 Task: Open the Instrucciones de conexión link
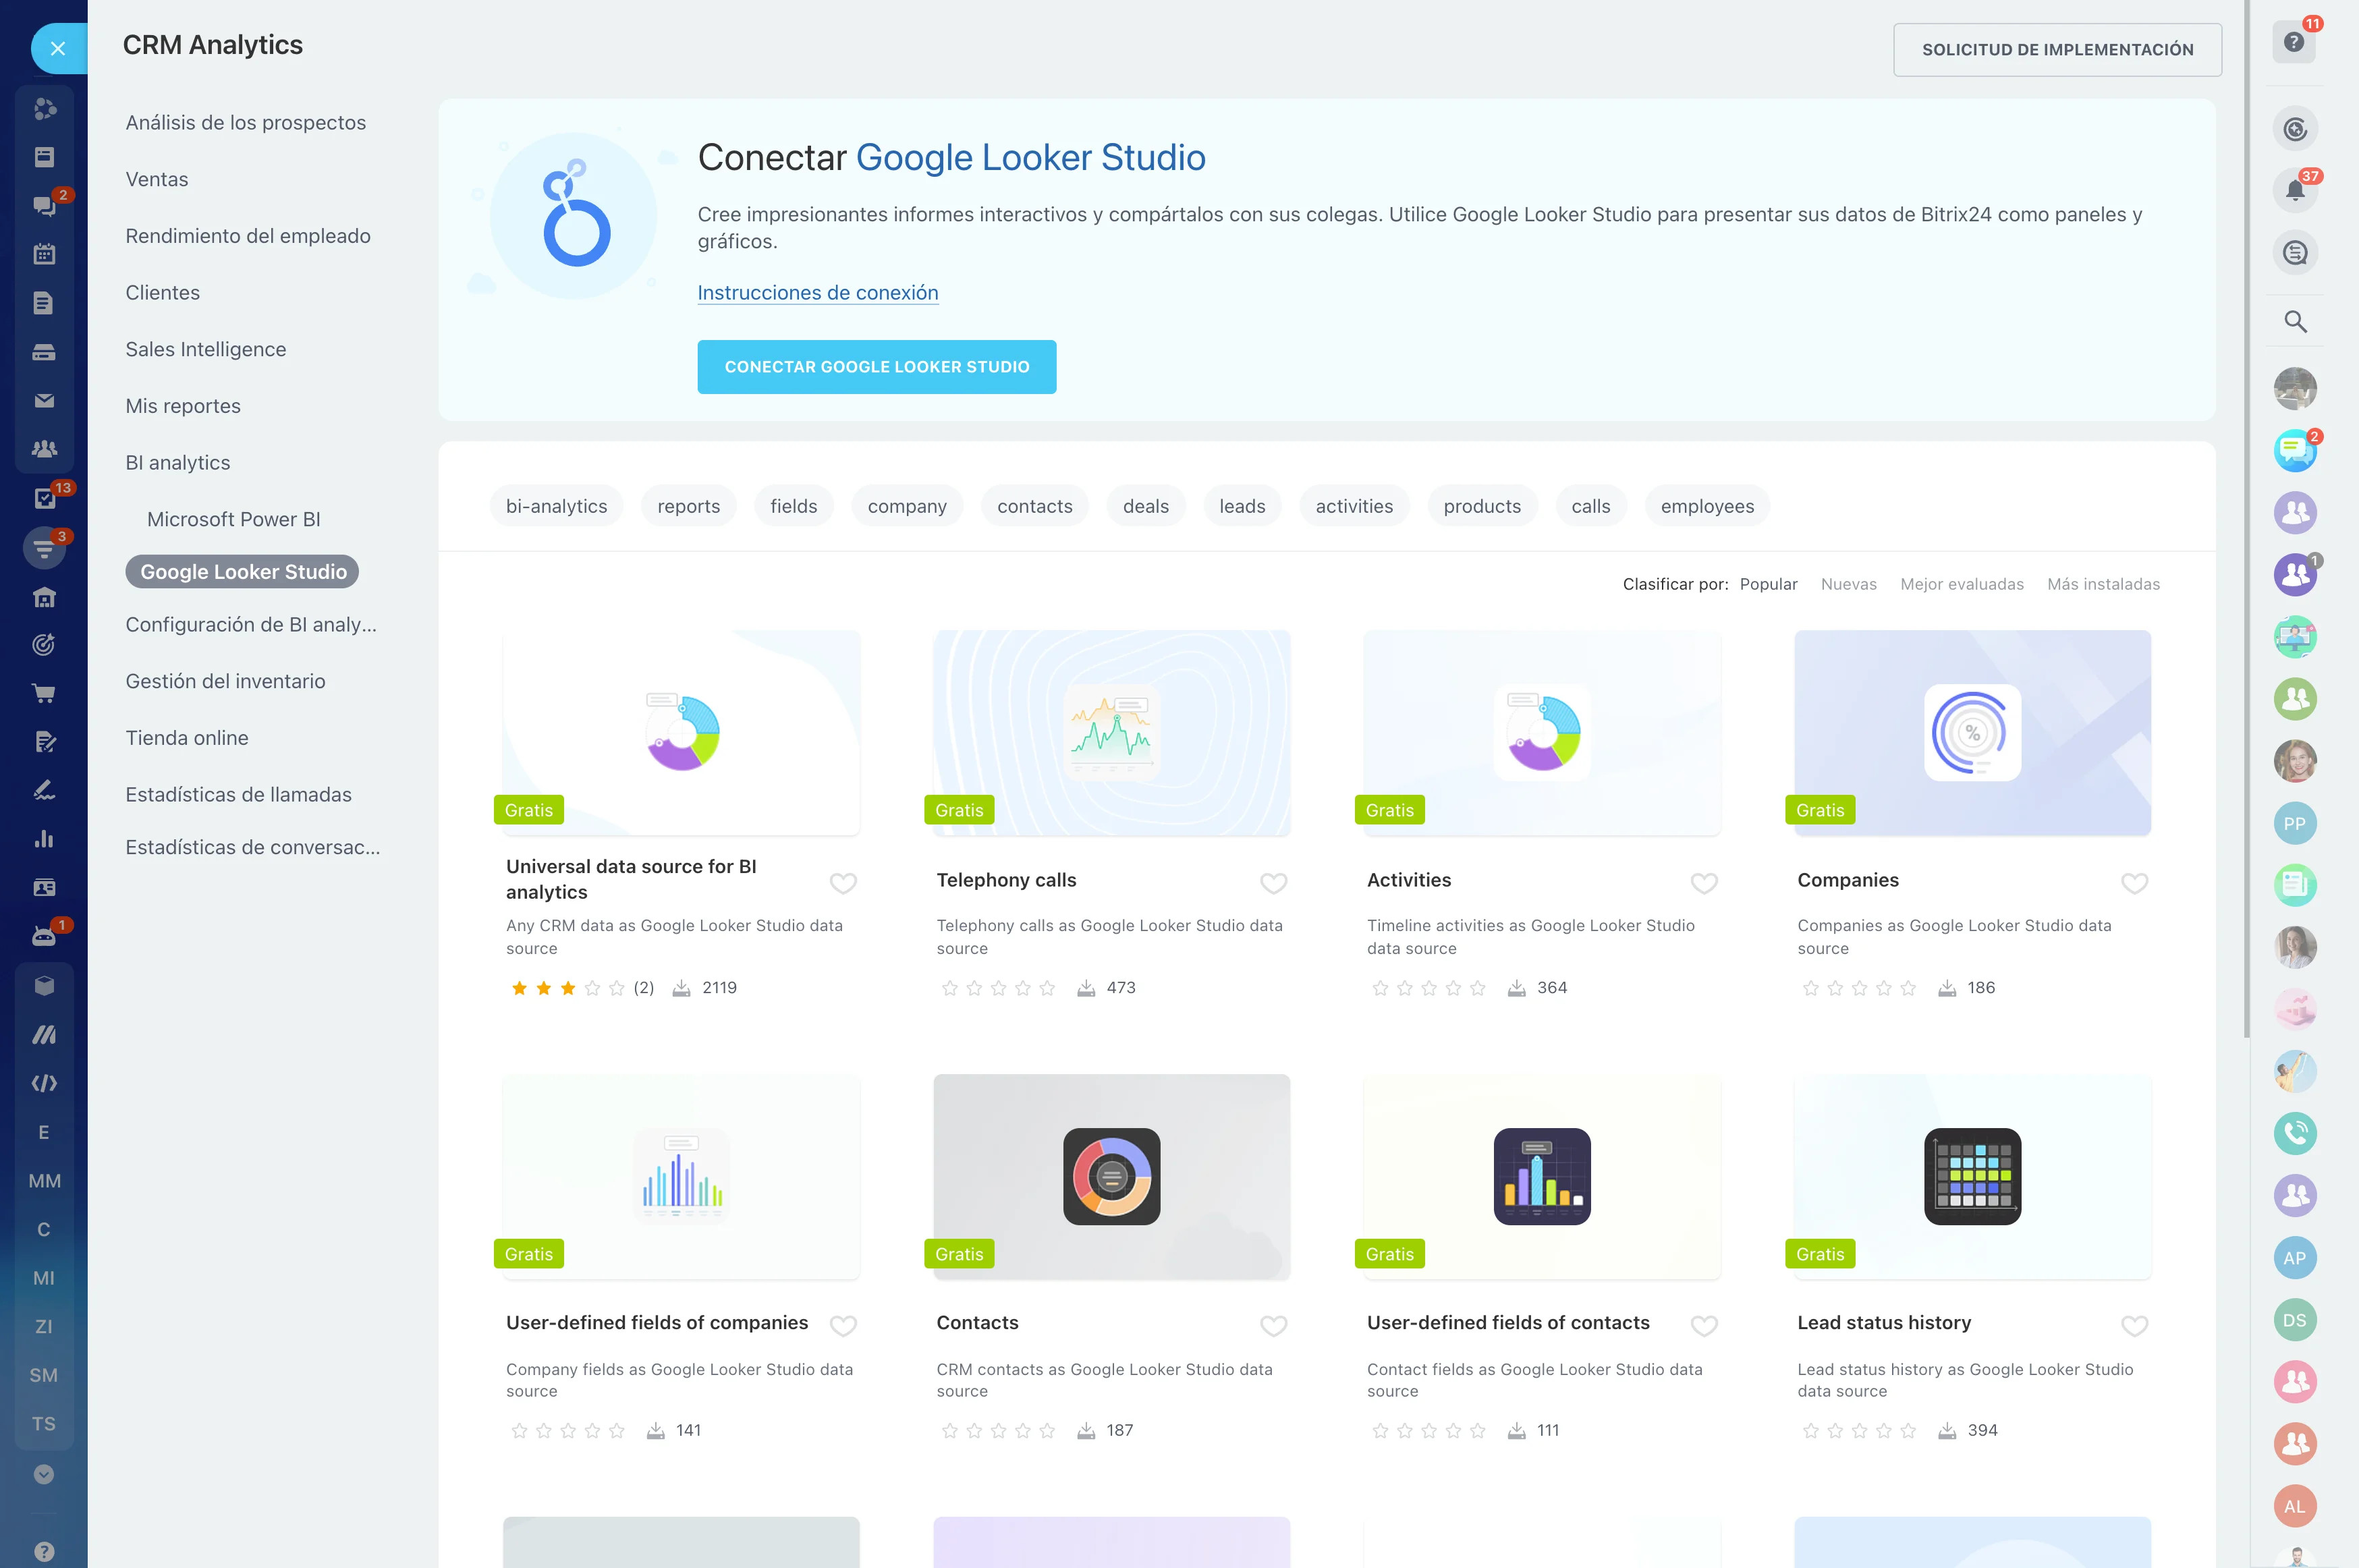(817, 293)
